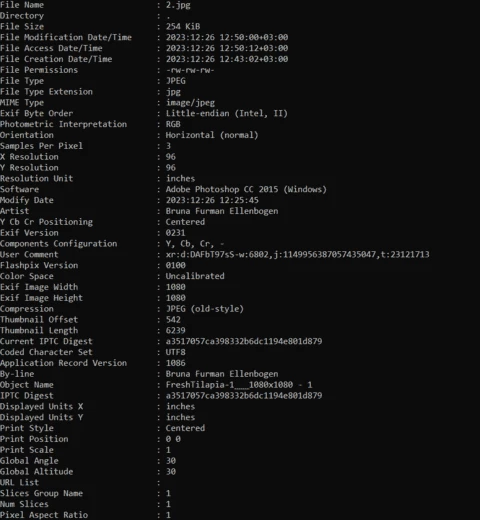Click the file name value 2.jpg
The width and height of the screenshot is (480, 520).
coord(178,5)
